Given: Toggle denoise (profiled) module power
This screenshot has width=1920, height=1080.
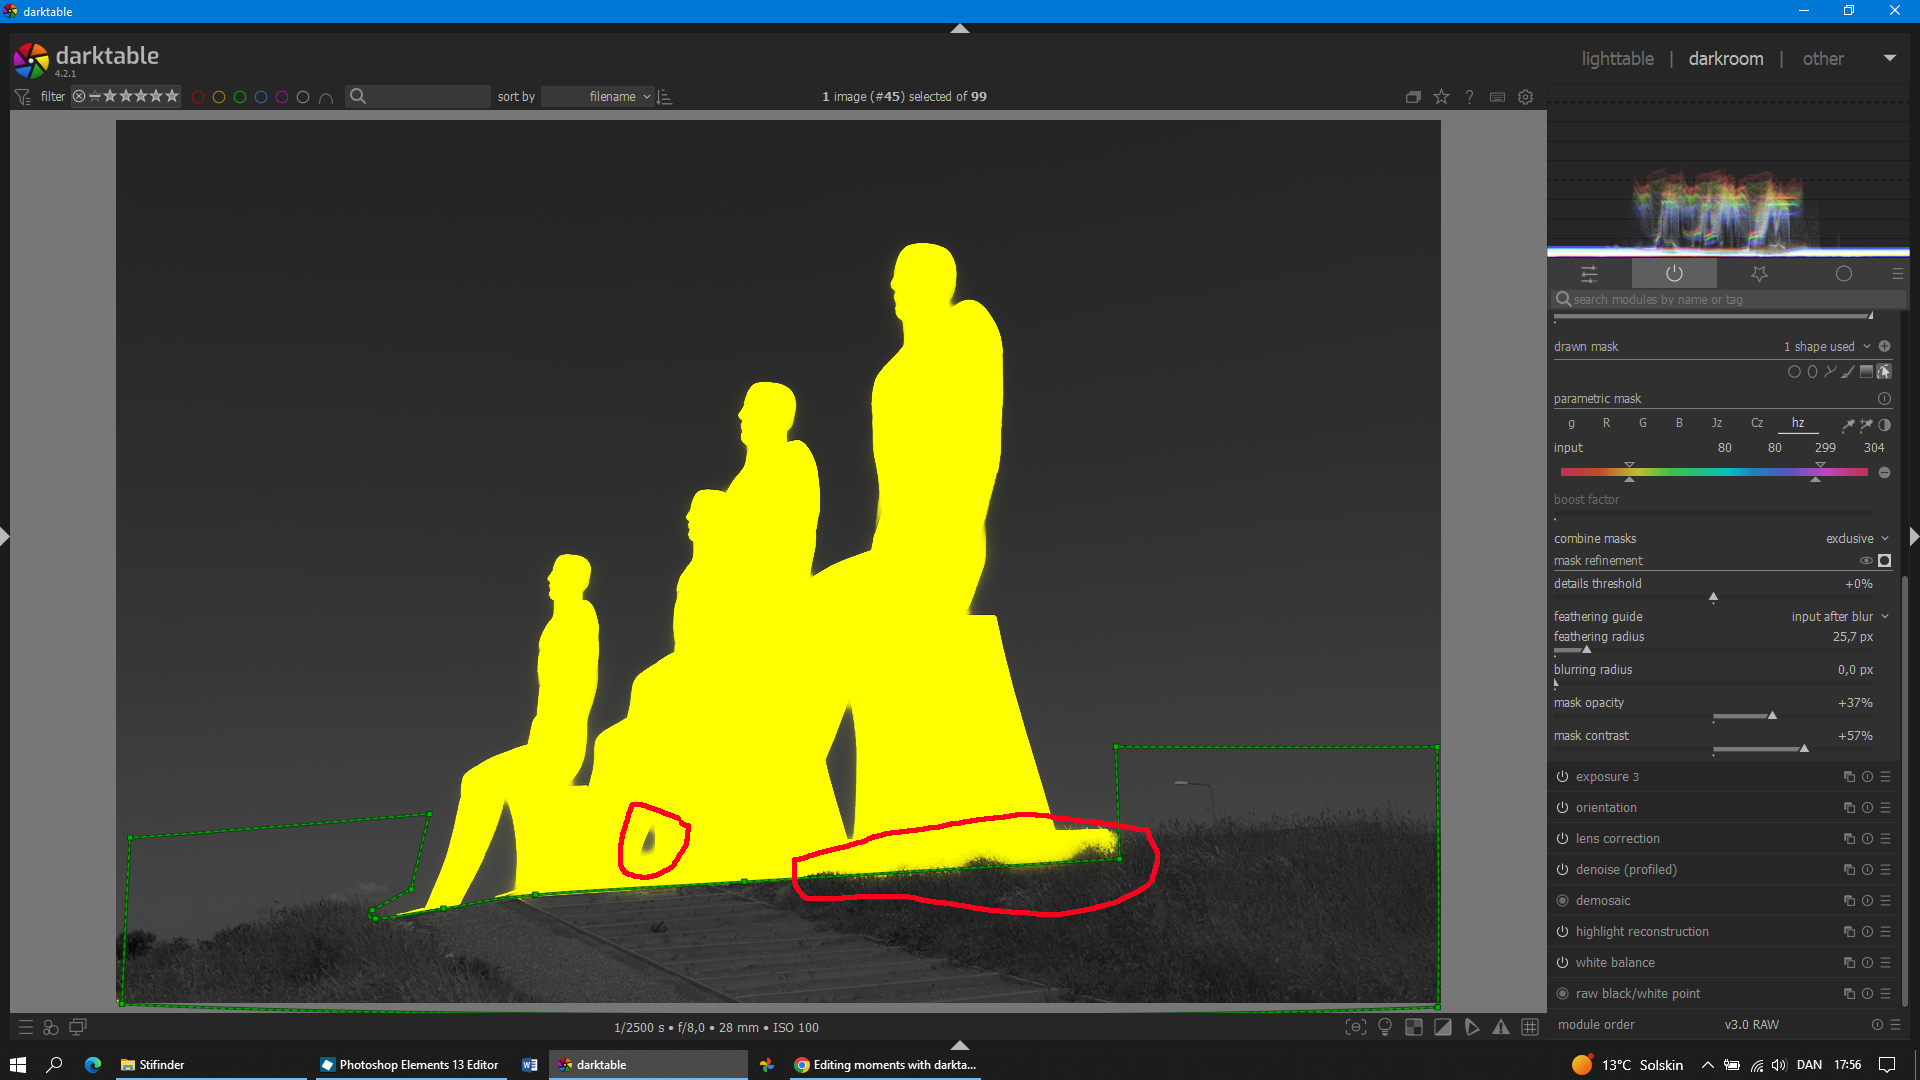Looking at the screenshot, I should point(1562,869).
